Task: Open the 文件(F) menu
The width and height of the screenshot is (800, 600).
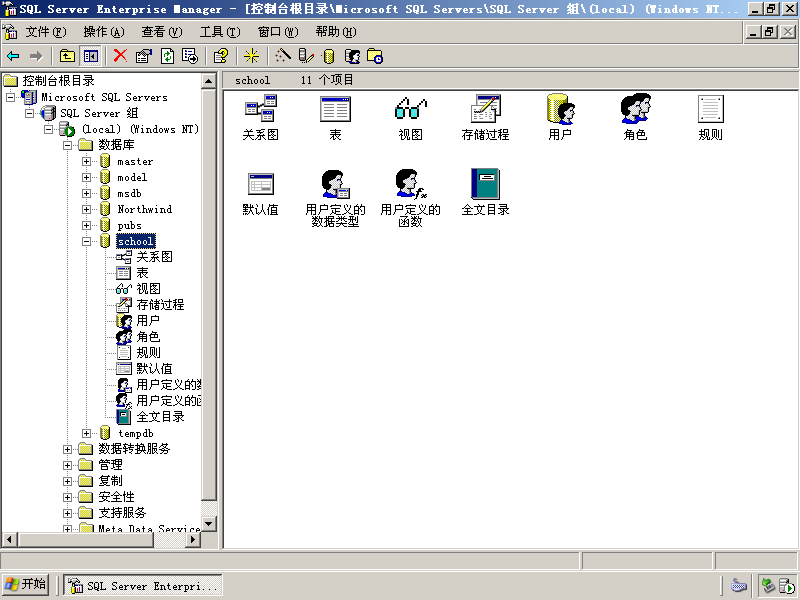Action: (x=46, y=32)
